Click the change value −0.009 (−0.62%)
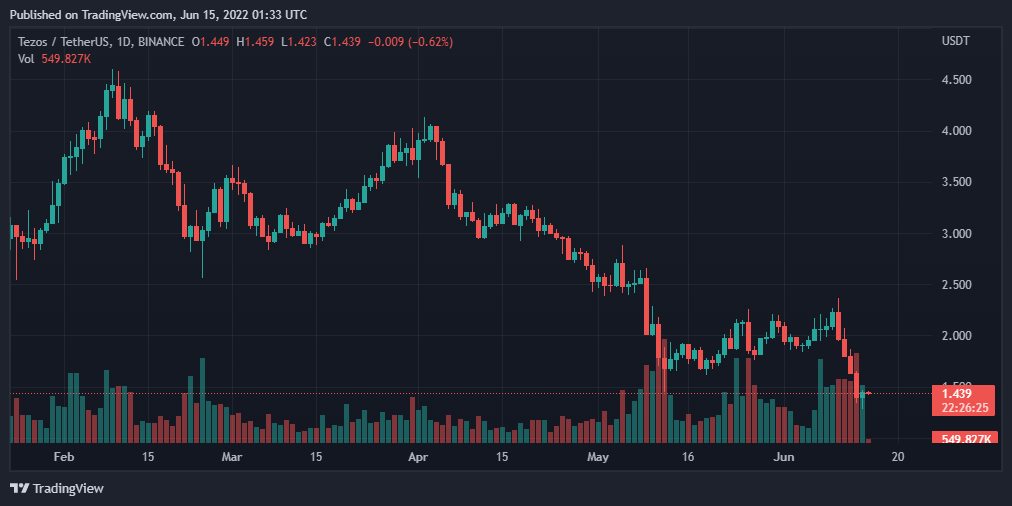Viewport: 1012px width, 506px height. (x=410, y=42)
